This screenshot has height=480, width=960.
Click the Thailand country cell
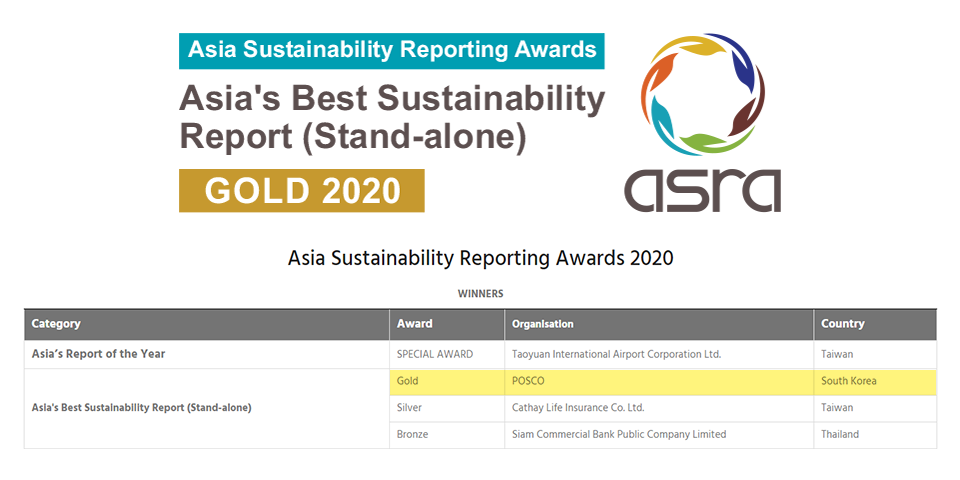pyautogui.click(x=840, y=435)
